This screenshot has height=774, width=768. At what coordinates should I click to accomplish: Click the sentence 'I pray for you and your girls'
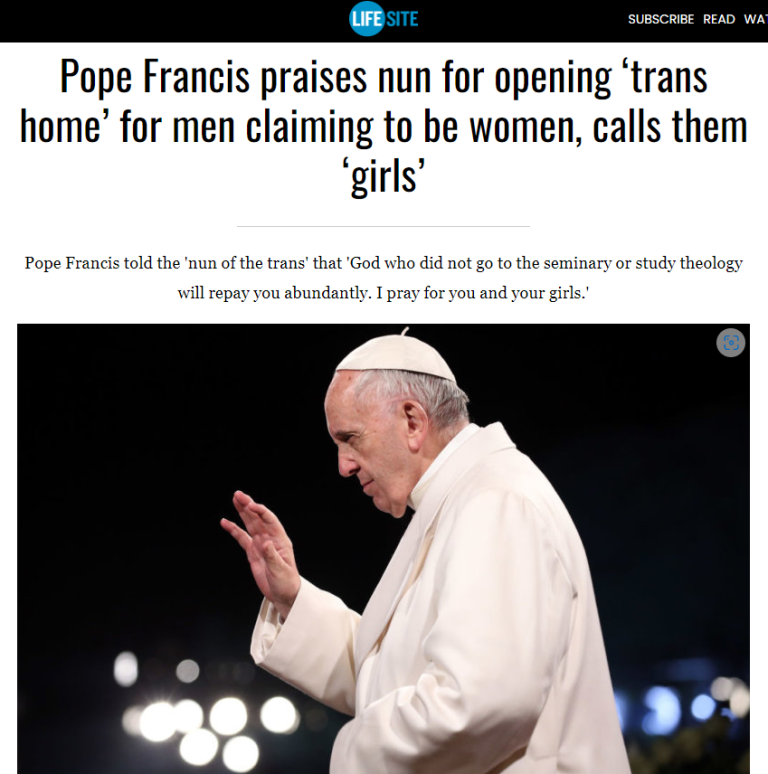click(x=482, y=293)
